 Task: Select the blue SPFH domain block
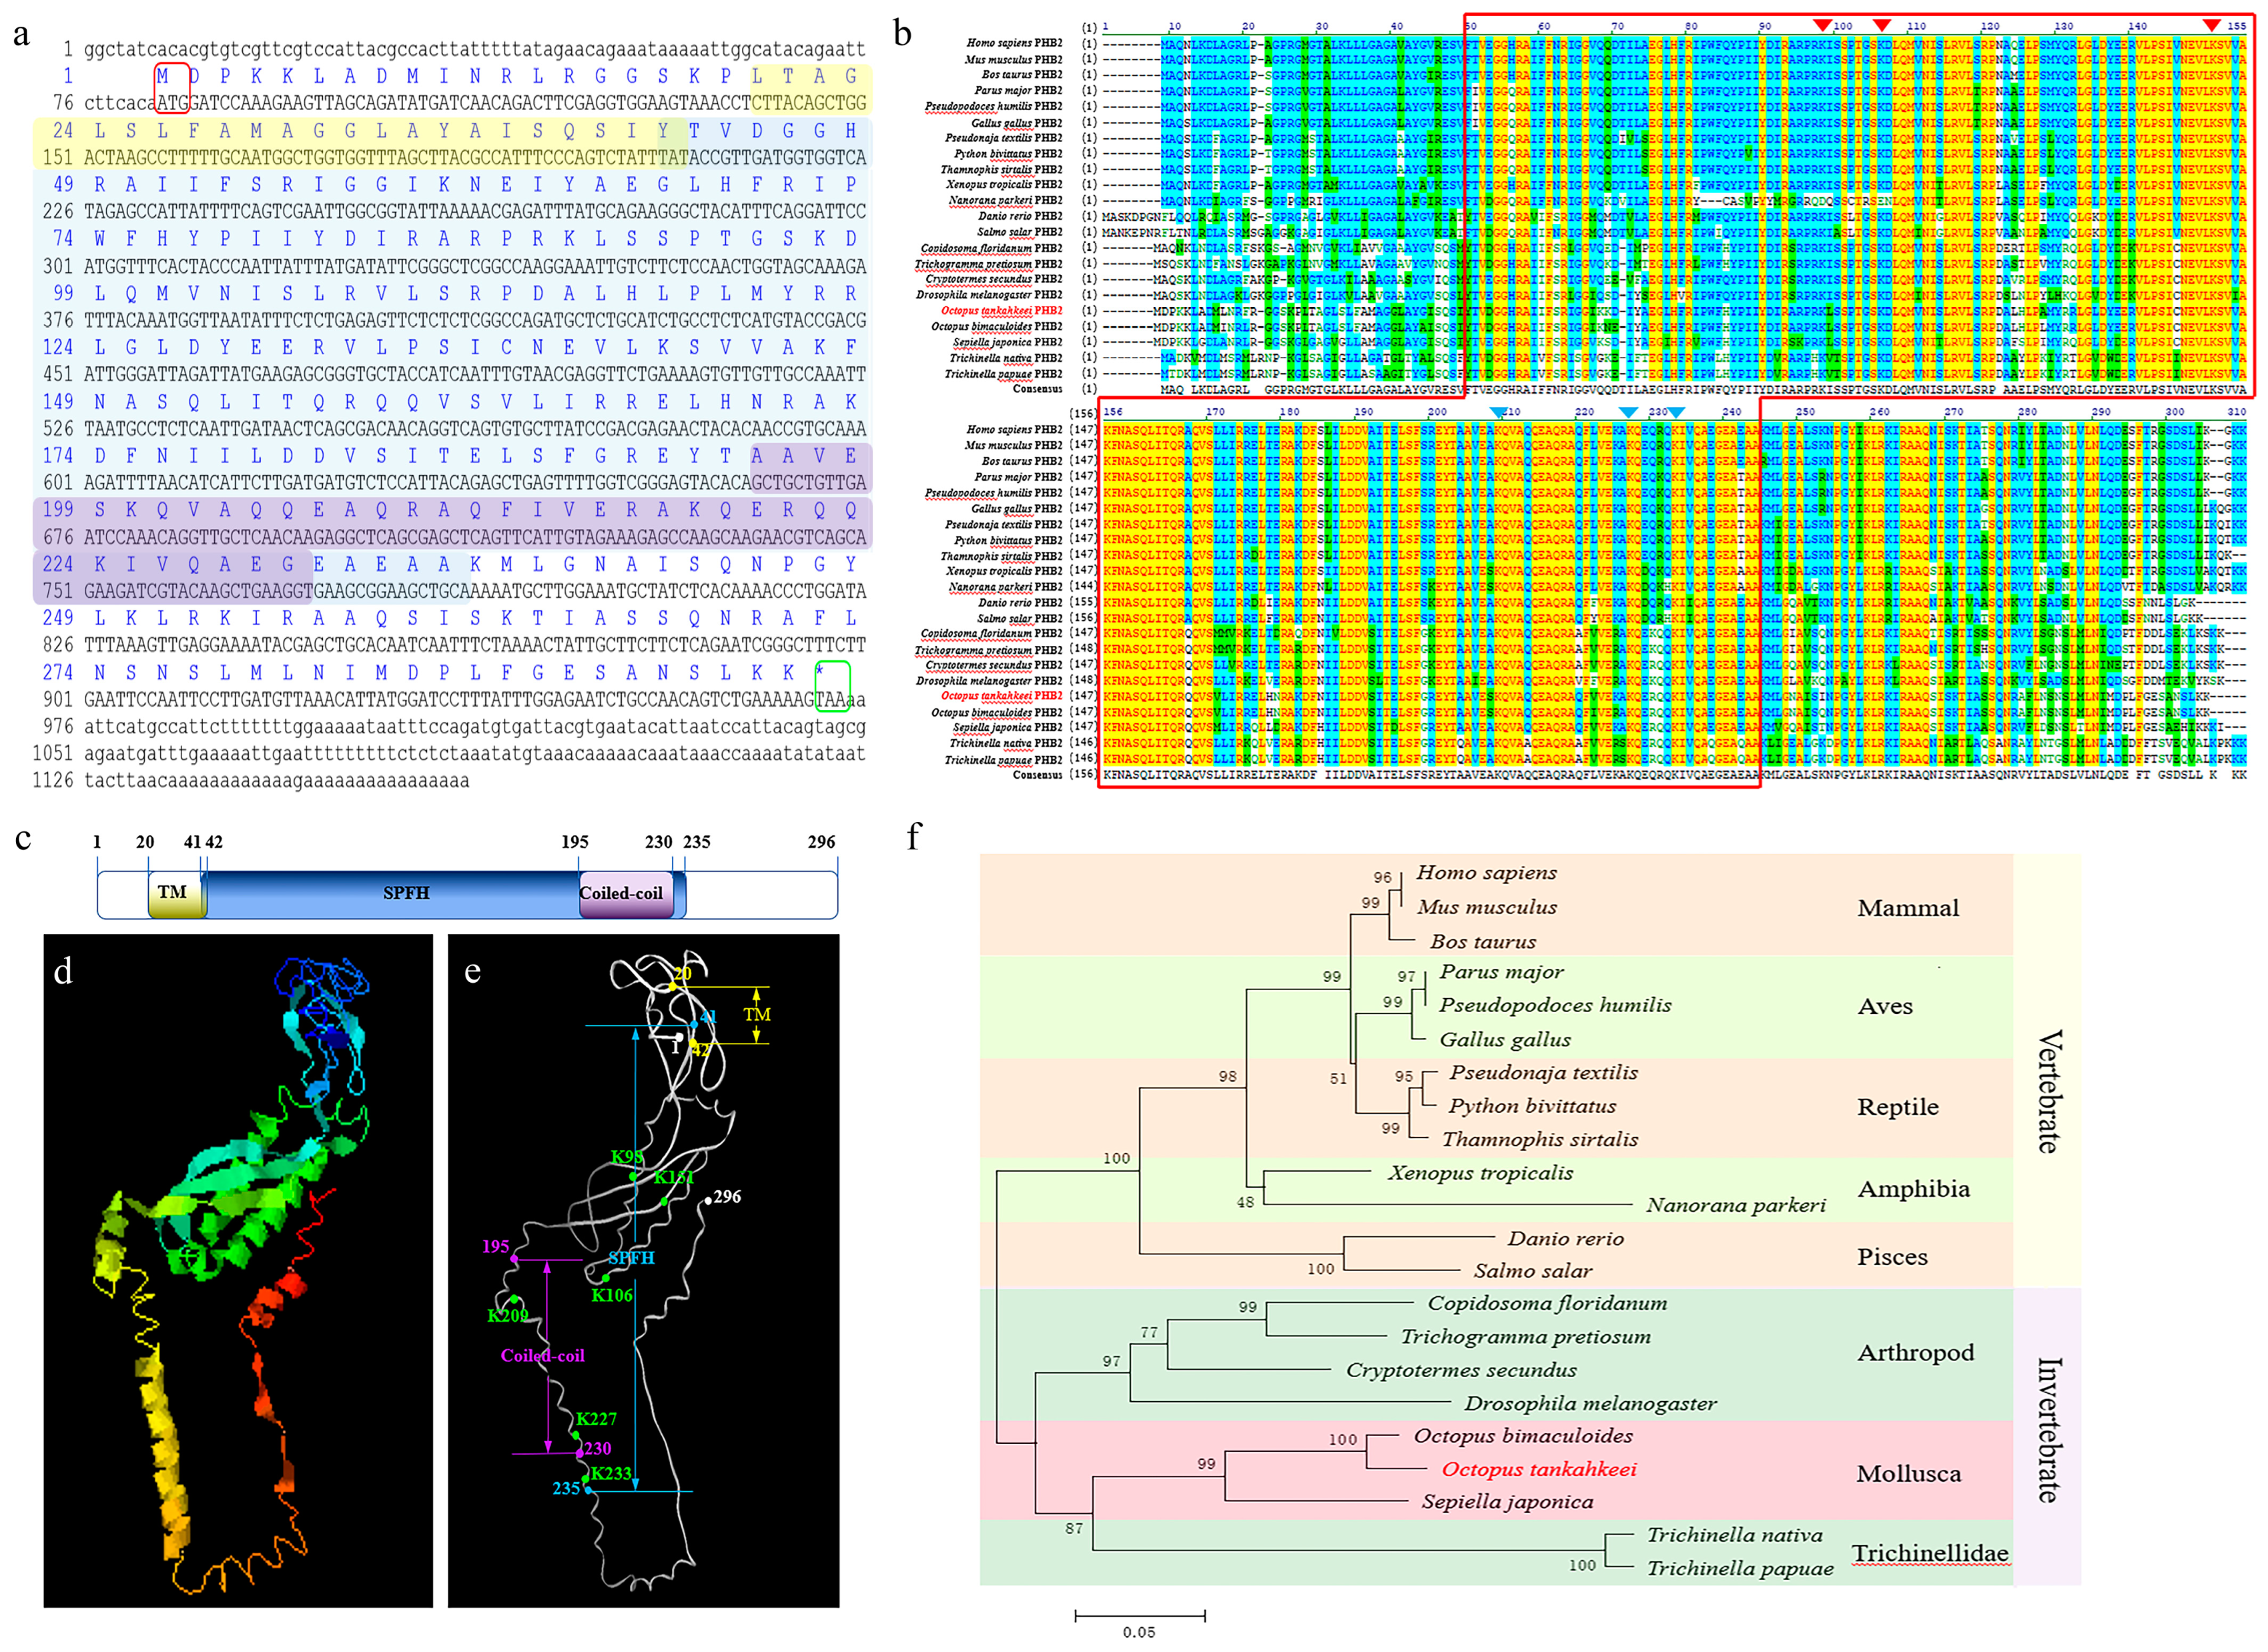pos(405,893)
